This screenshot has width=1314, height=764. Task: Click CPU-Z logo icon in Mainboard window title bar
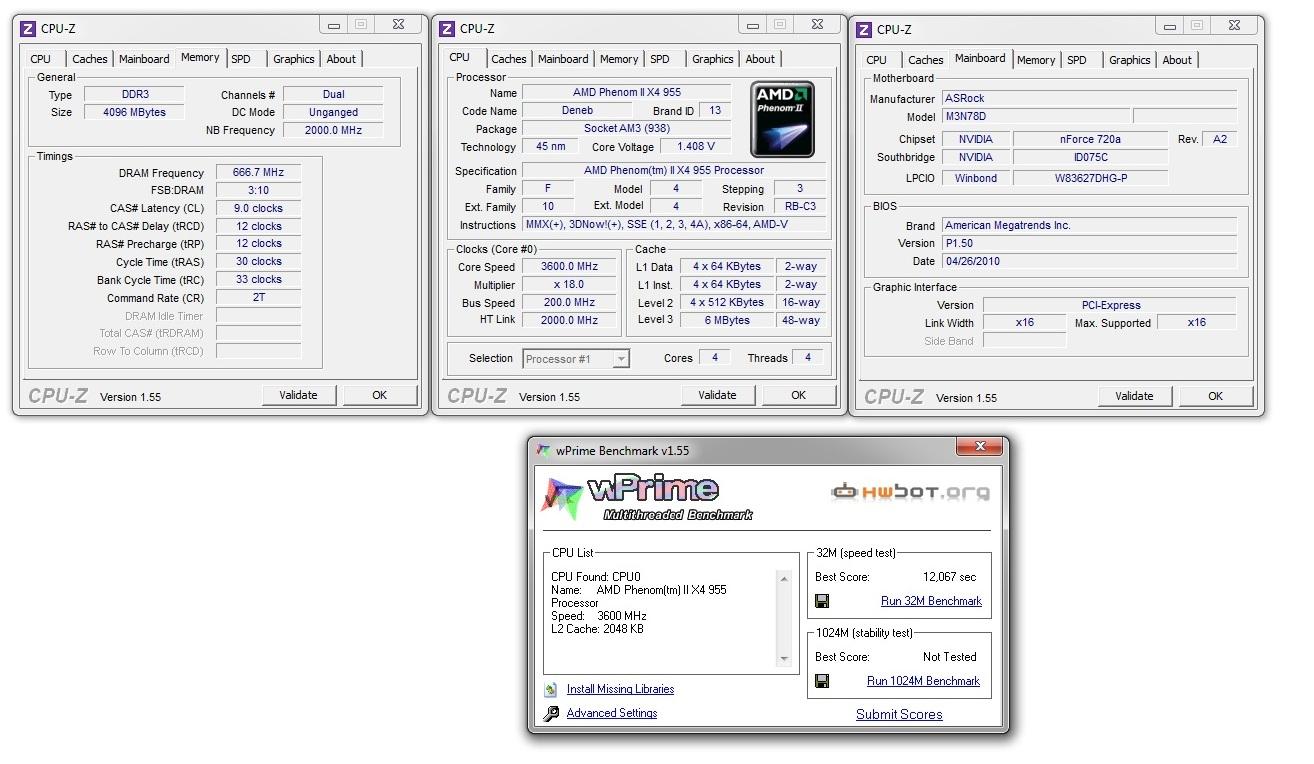click(864, 30)
